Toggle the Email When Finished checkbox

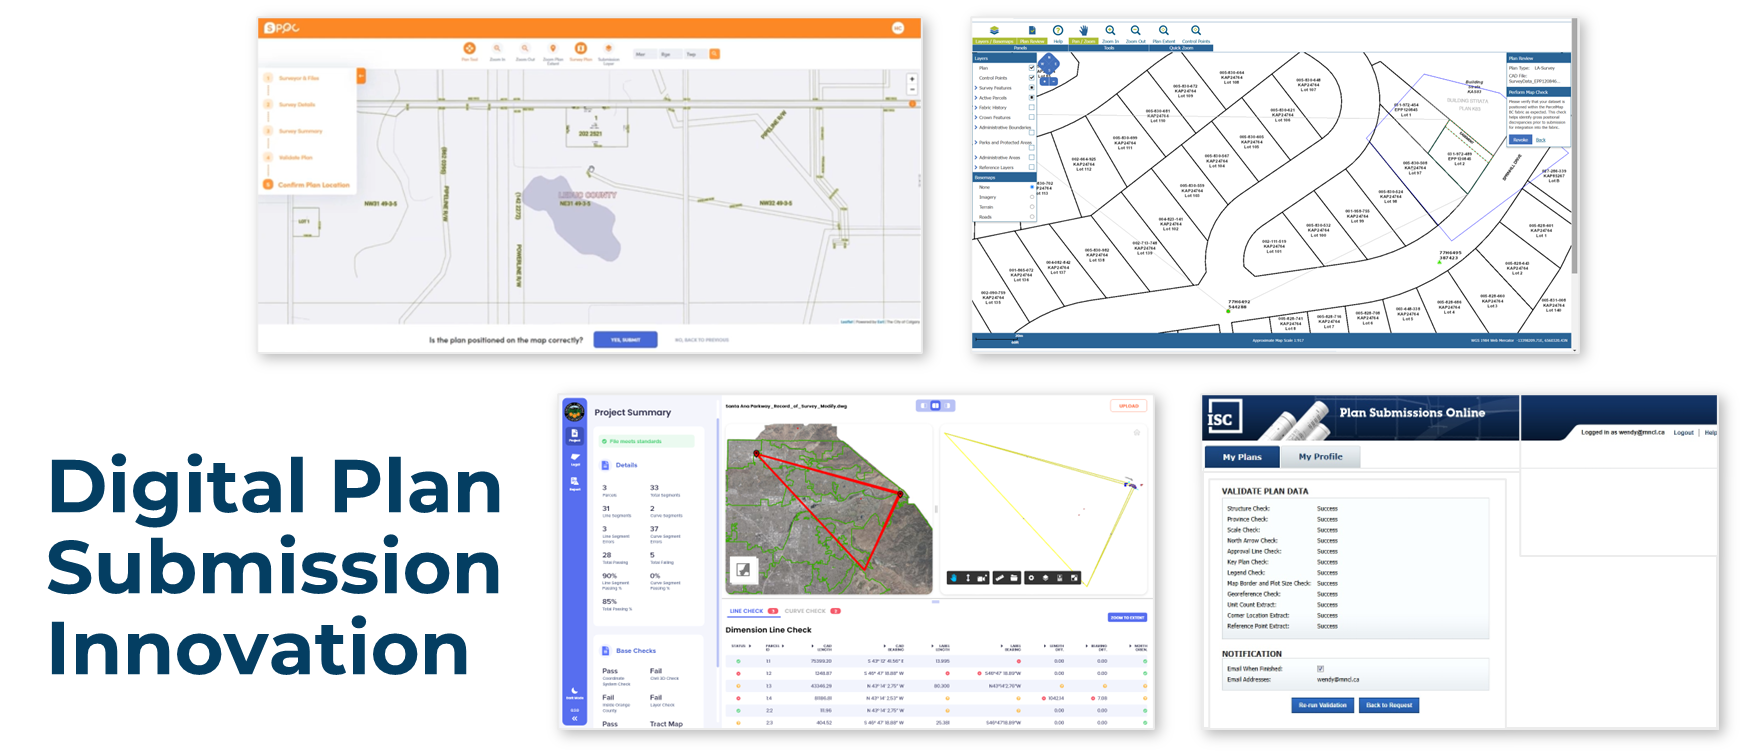tap(1320, 669)
